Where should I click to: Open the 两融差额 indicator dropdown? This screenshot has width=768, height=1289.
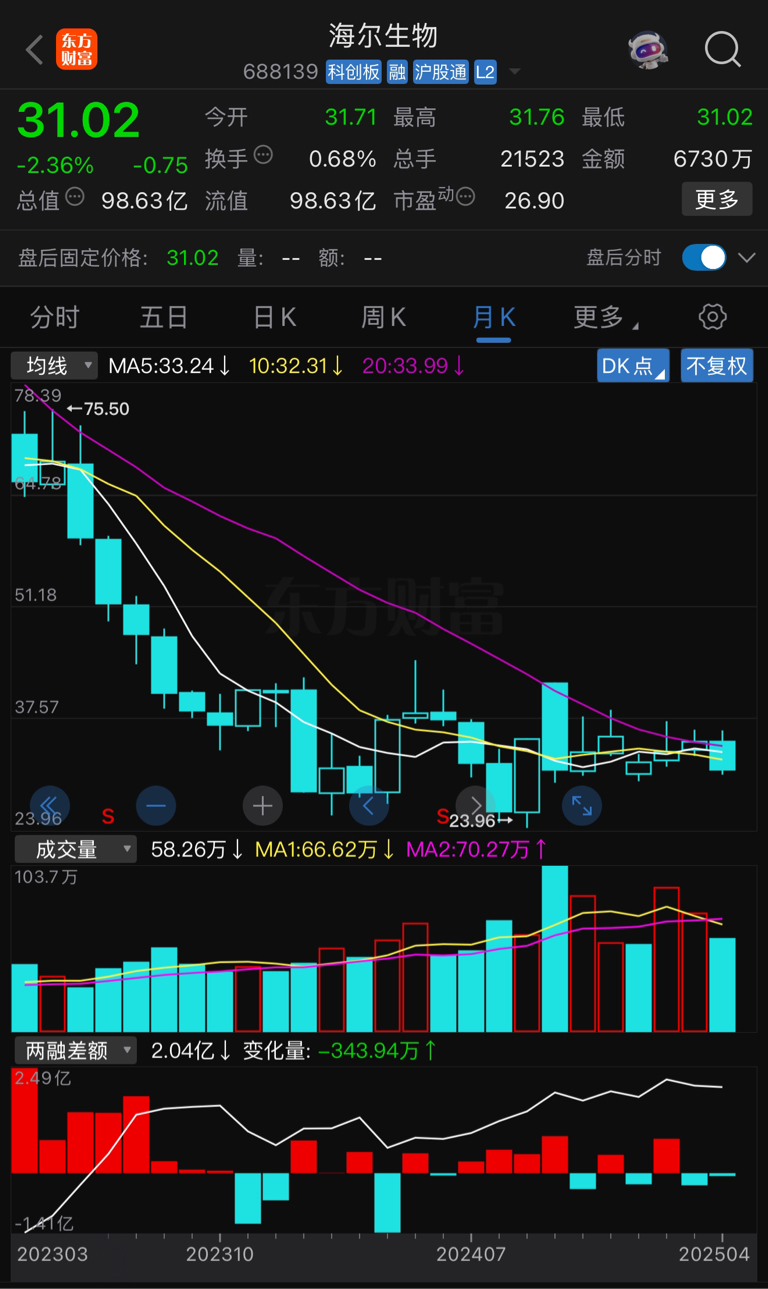pyautogui.click(x=74, y=1051)
